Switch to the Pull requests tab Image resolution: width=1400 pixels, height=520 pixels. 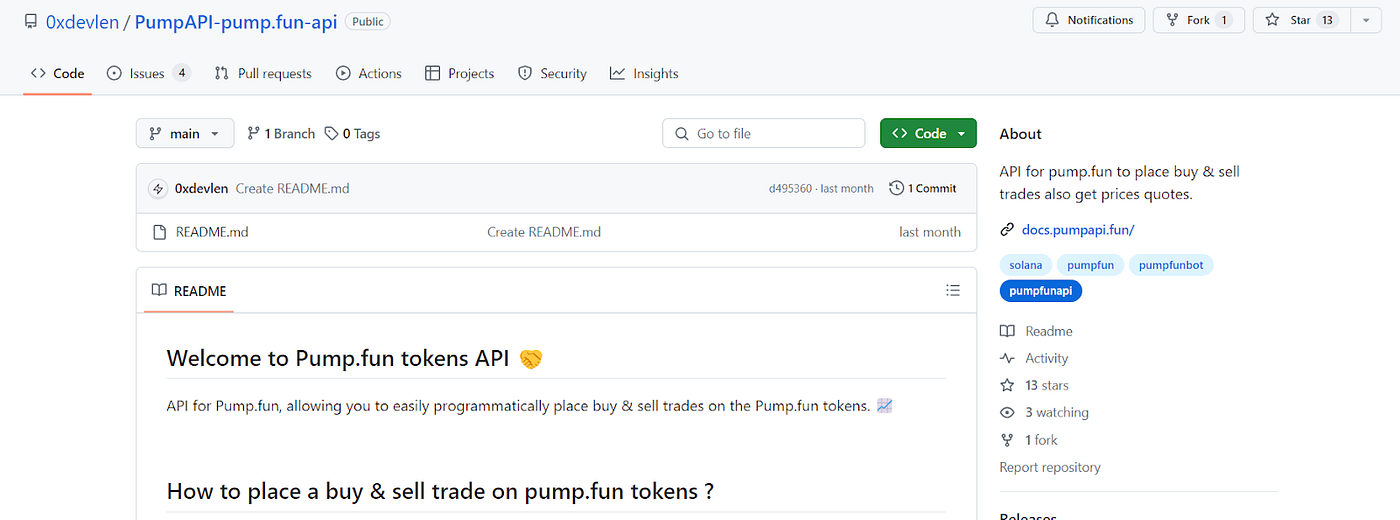pyautogui.click(x=263, y=73)
